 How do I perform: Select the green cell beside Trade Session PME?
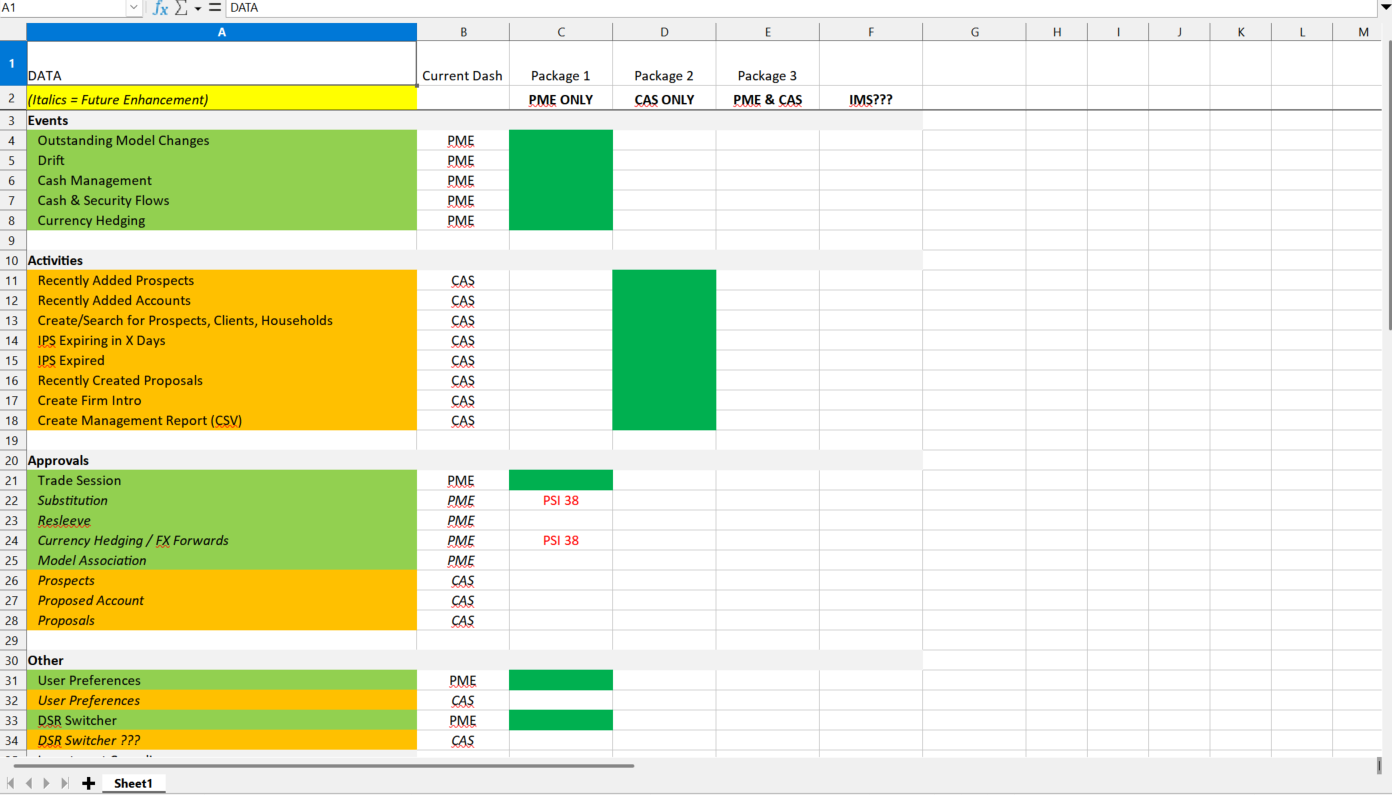pyautogui.click(x=561, y=480)
